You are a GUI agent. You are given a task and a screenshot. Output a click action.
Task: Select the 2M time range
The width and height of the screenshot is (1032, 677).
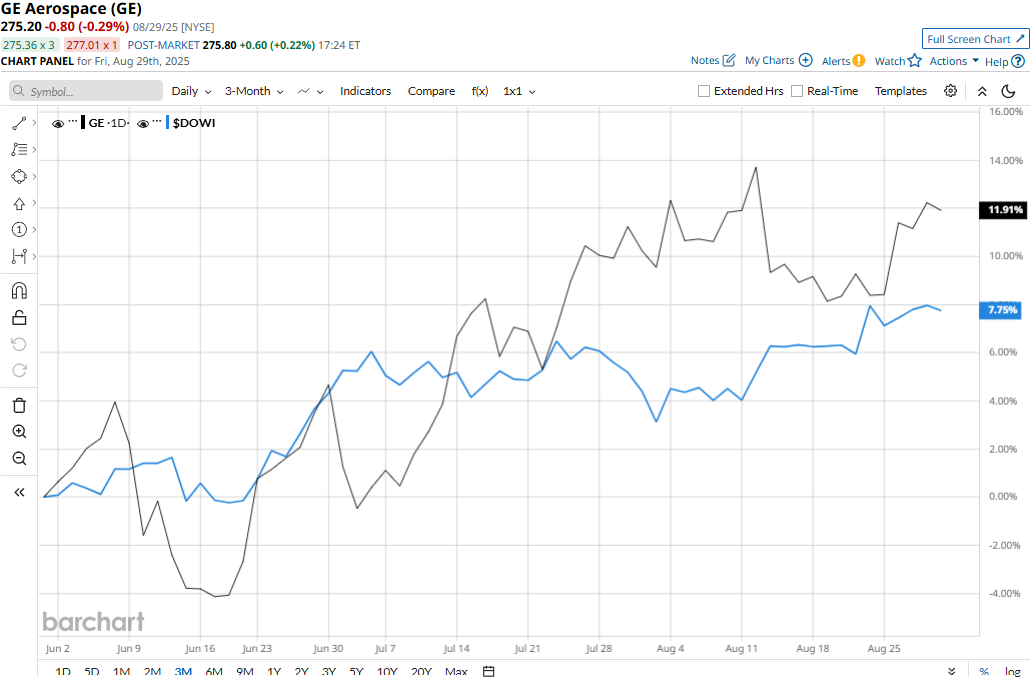point(152,671)
